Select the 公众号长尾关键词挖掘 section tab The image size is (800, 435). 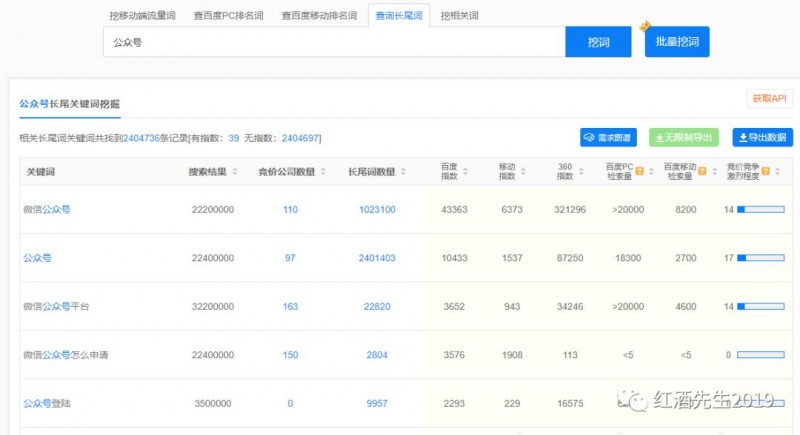[69, 104]
